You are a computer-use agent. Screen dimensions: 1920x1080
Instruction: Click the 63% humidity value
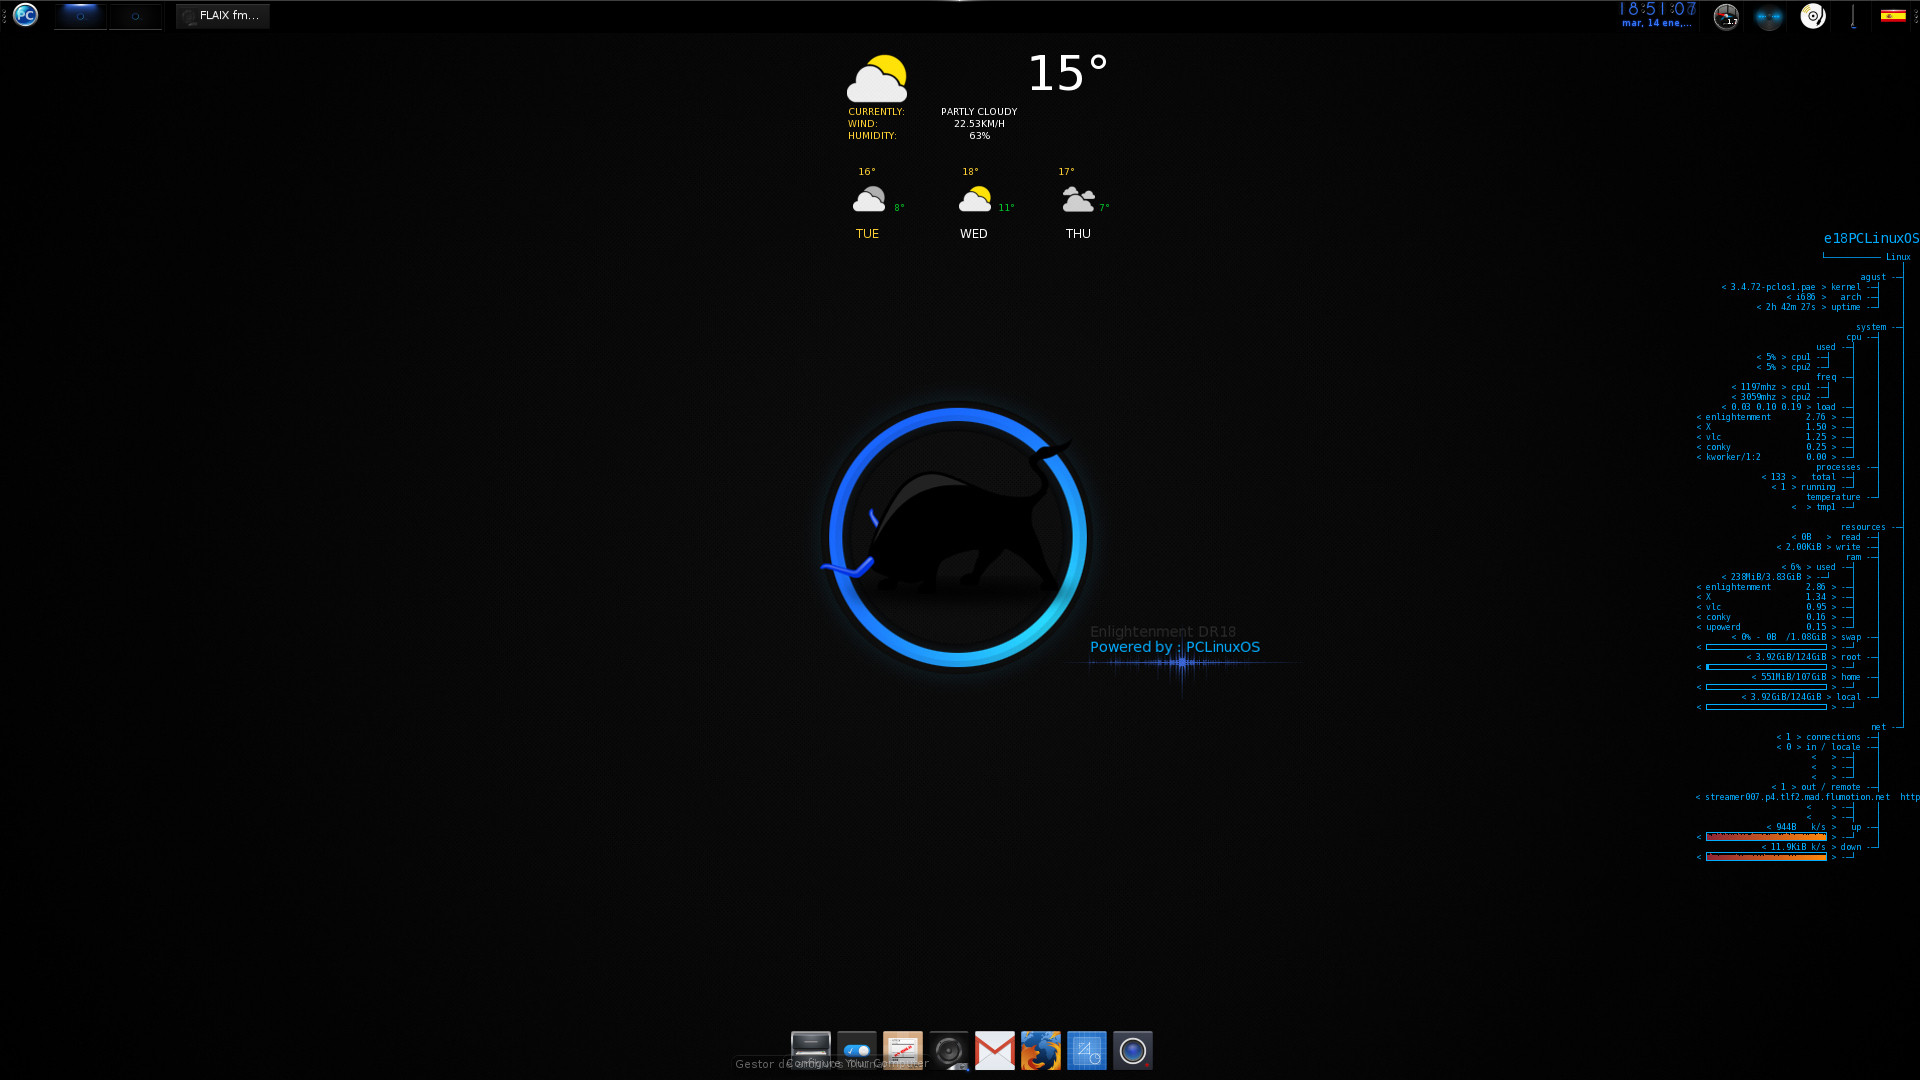click(x=979, y=136)
